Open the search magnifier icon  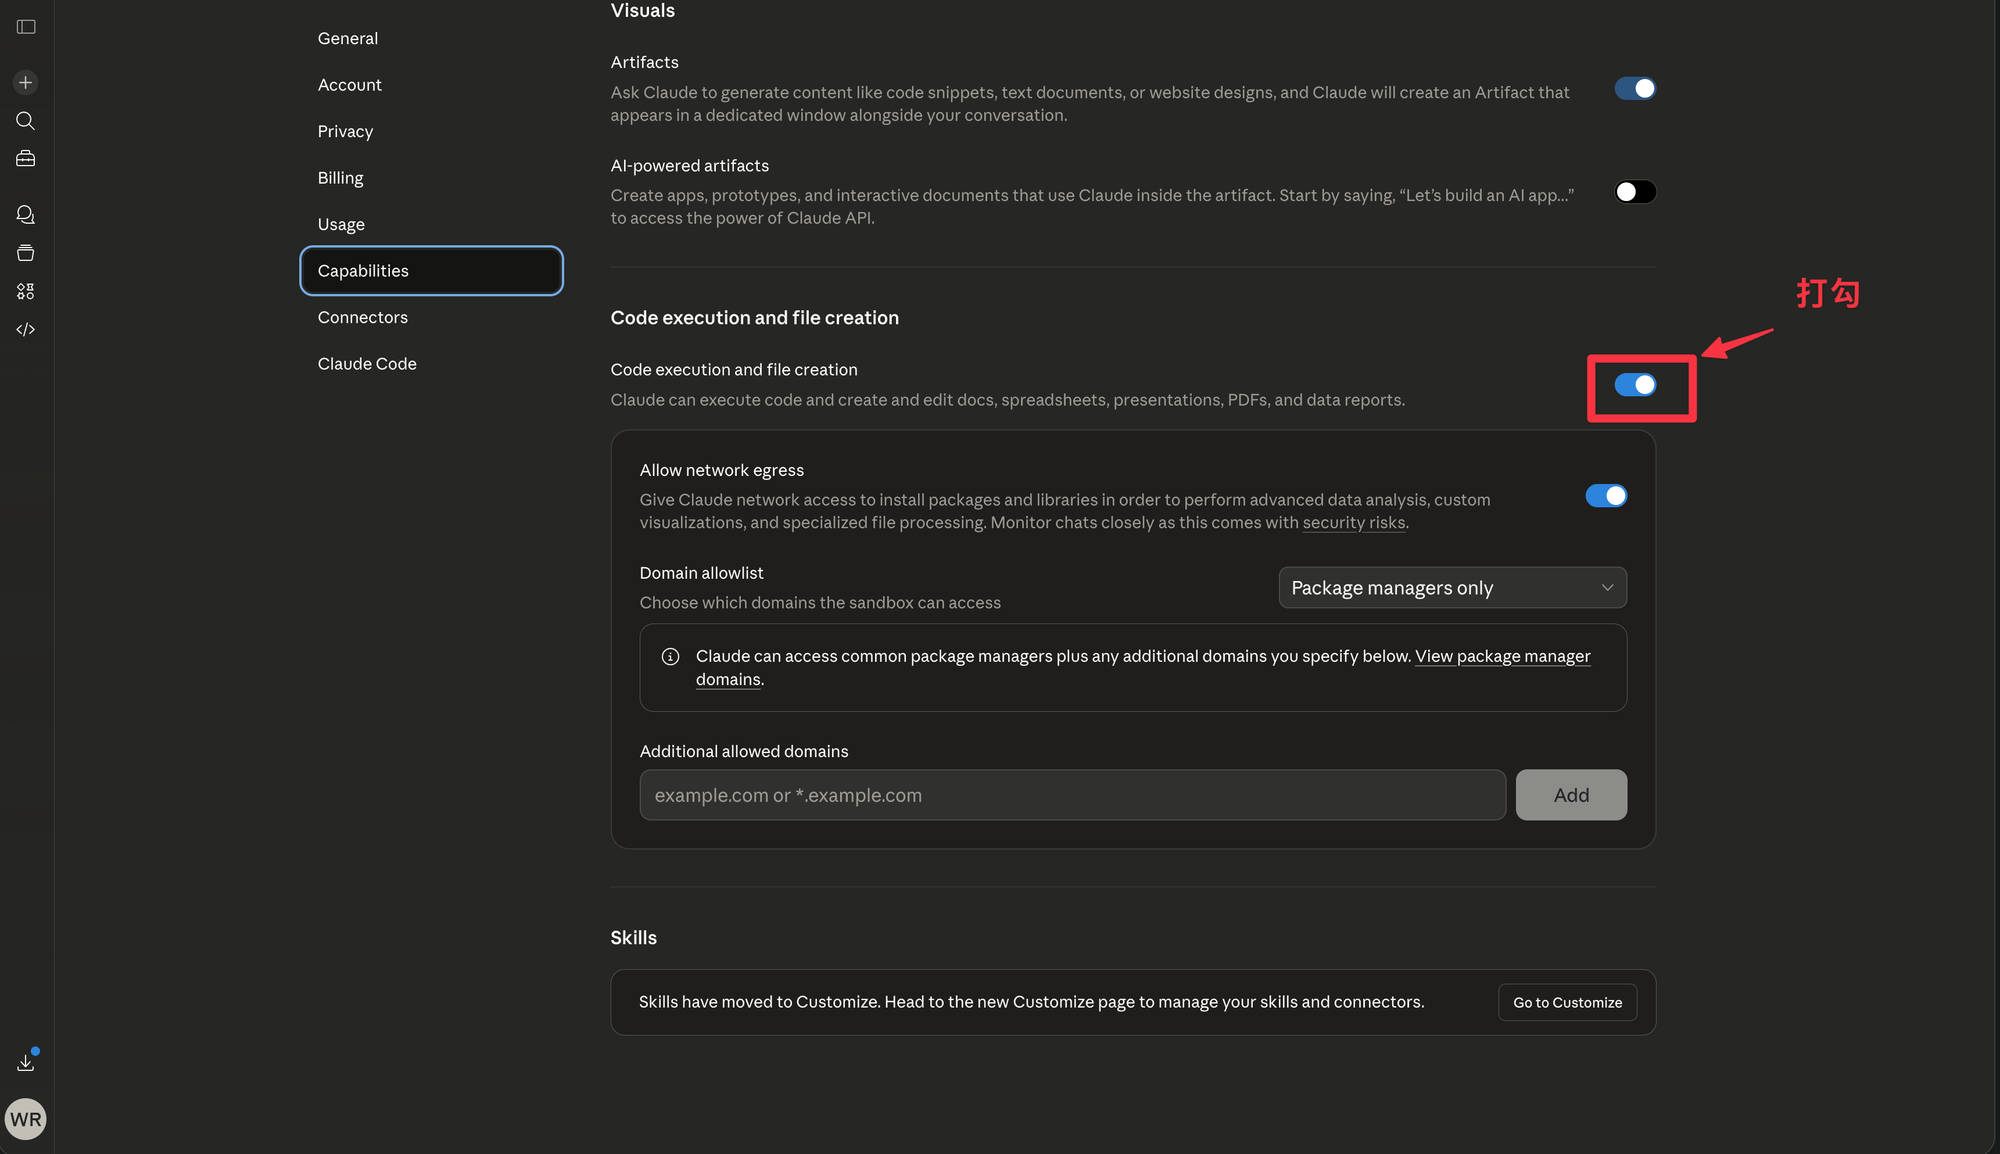[26, 121]
